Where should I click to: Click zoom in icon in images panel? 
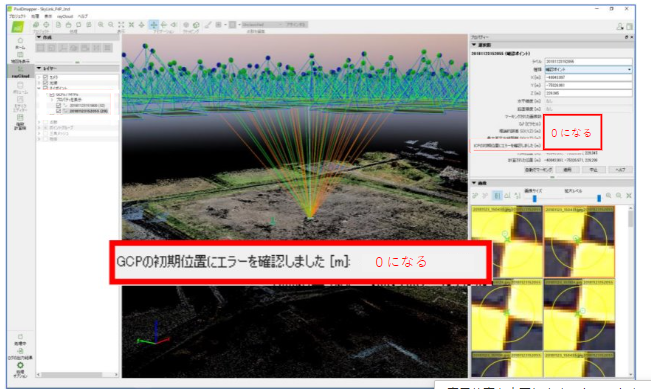click(x=608, y=196)
